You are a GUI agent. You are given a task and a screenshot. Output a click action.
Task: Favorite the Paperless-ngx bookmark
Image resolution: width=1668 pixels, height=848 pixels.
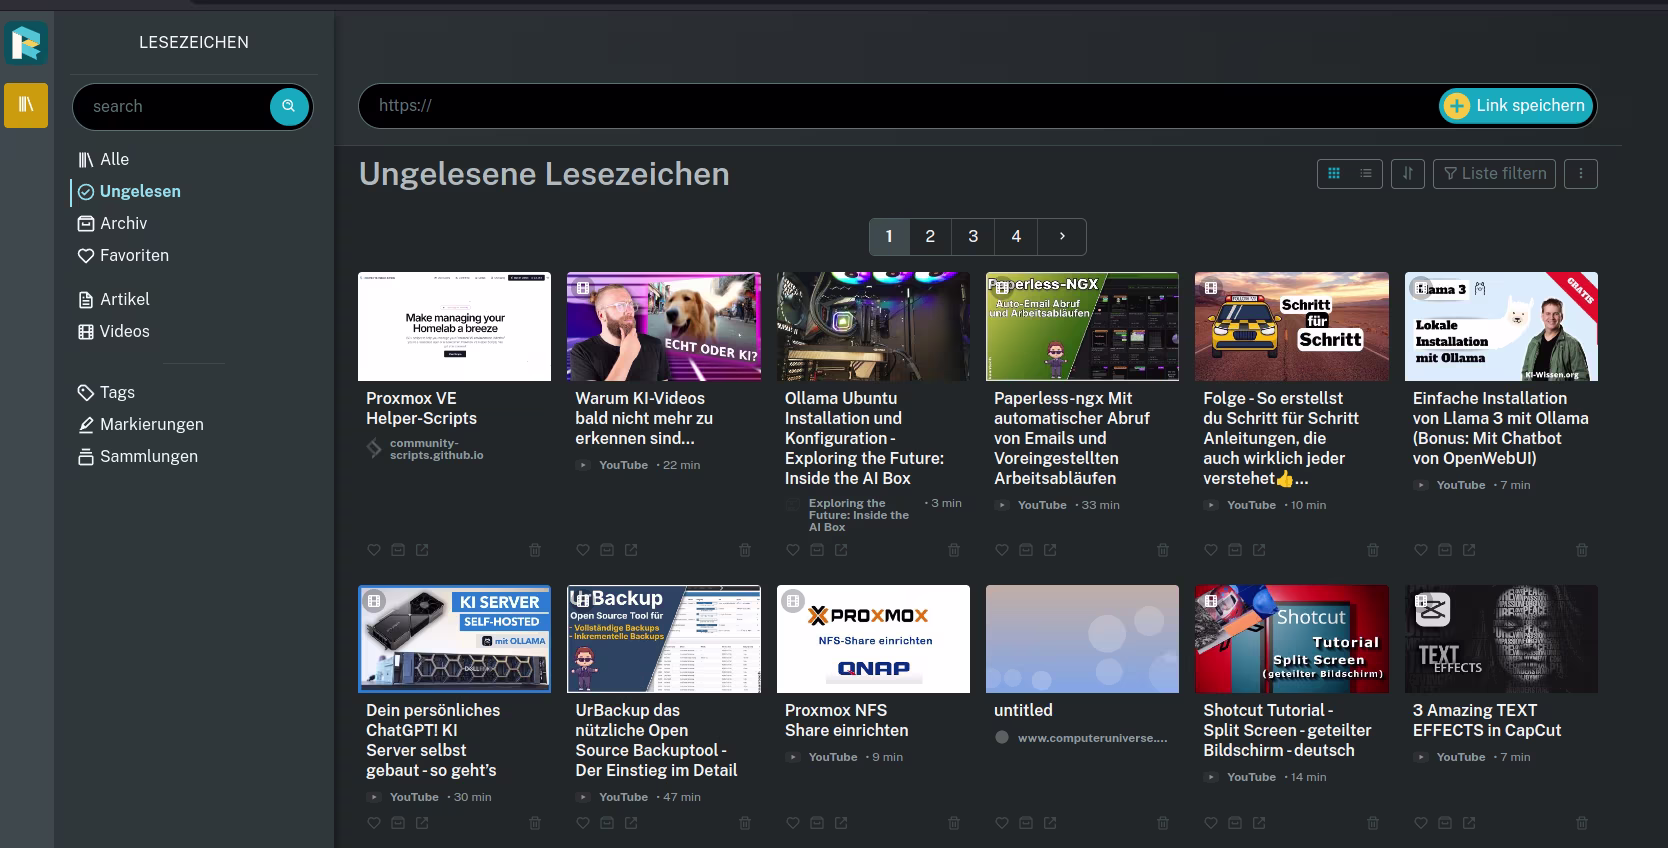point(1002,550)
